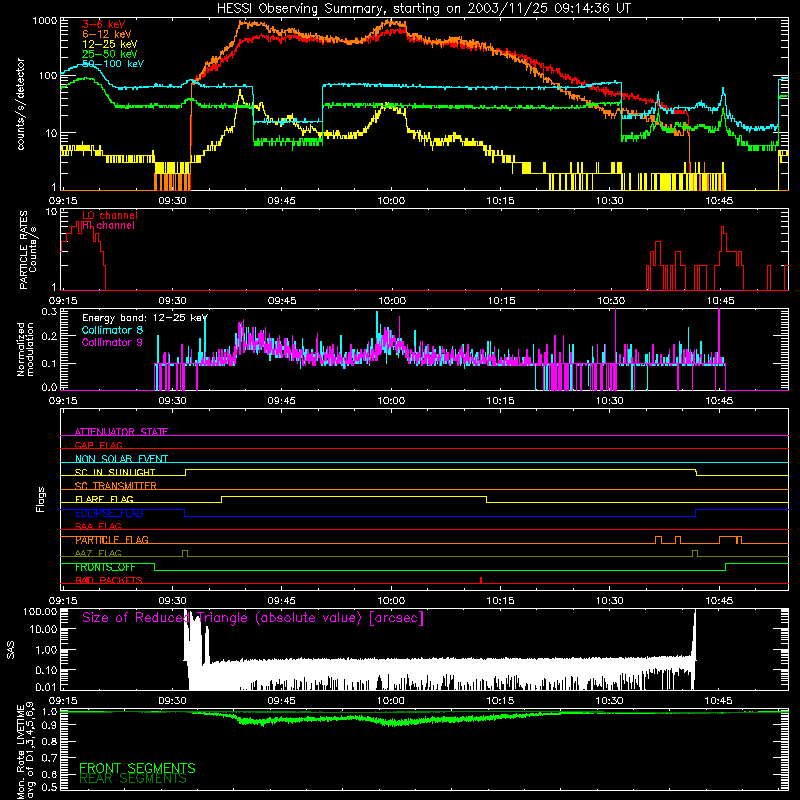The width and height of the screenshot is (800, 800).
Task: Click the SC_TRANSMITTER flag label
Action: pyautogui.click(x=116, y=486)
